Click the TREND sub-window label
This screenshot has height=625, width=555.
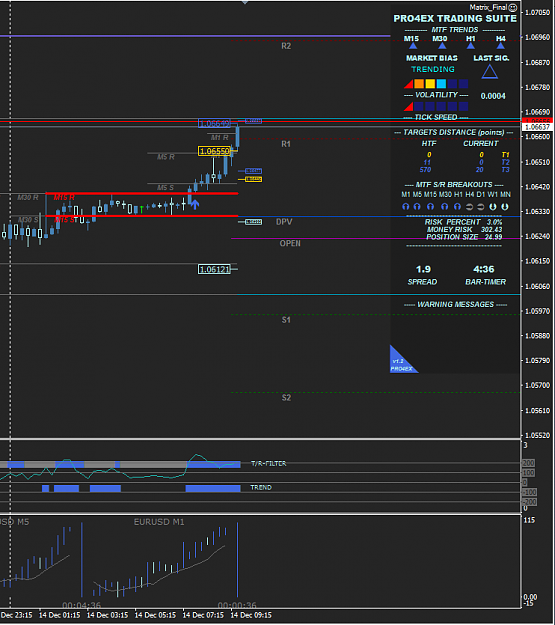[x=261, y=487]
